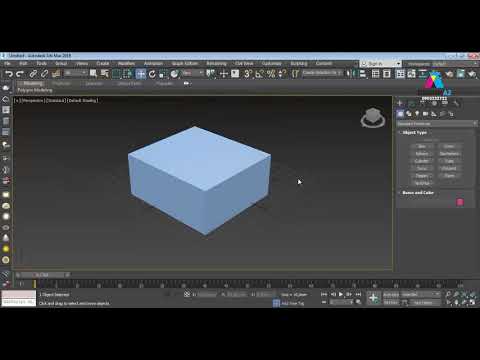Image resolution: width=480 pixels, height=360 pixels.
Task: Switch command panel to Hierarchy tab
Action: (423, 104)
